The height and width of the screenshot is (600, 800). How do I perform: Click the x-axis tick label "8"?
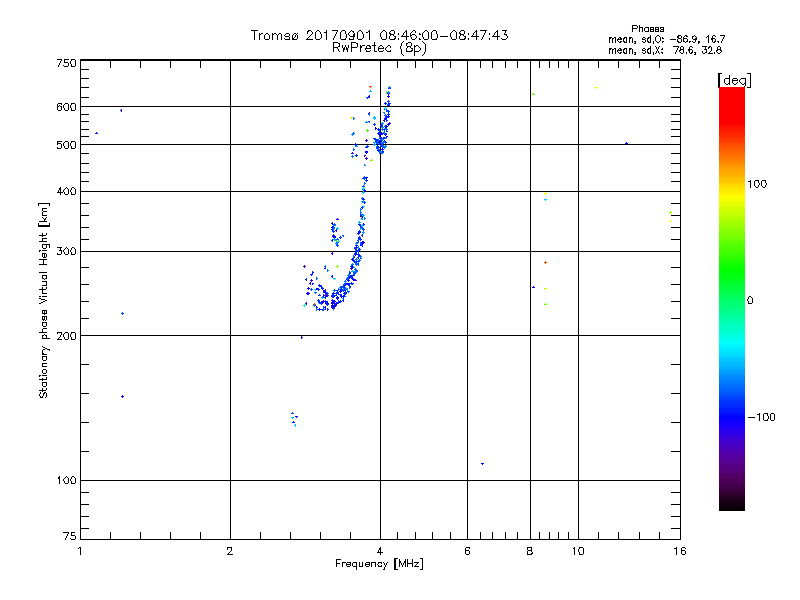click(530, 551)
